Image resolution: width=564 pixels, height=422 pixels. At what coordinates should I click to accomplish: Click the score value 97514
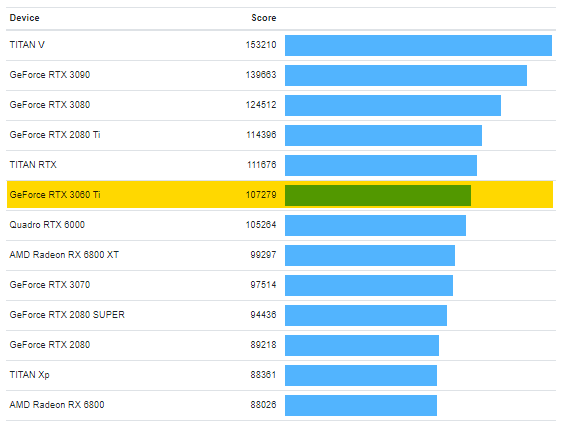tap(263, 285)
